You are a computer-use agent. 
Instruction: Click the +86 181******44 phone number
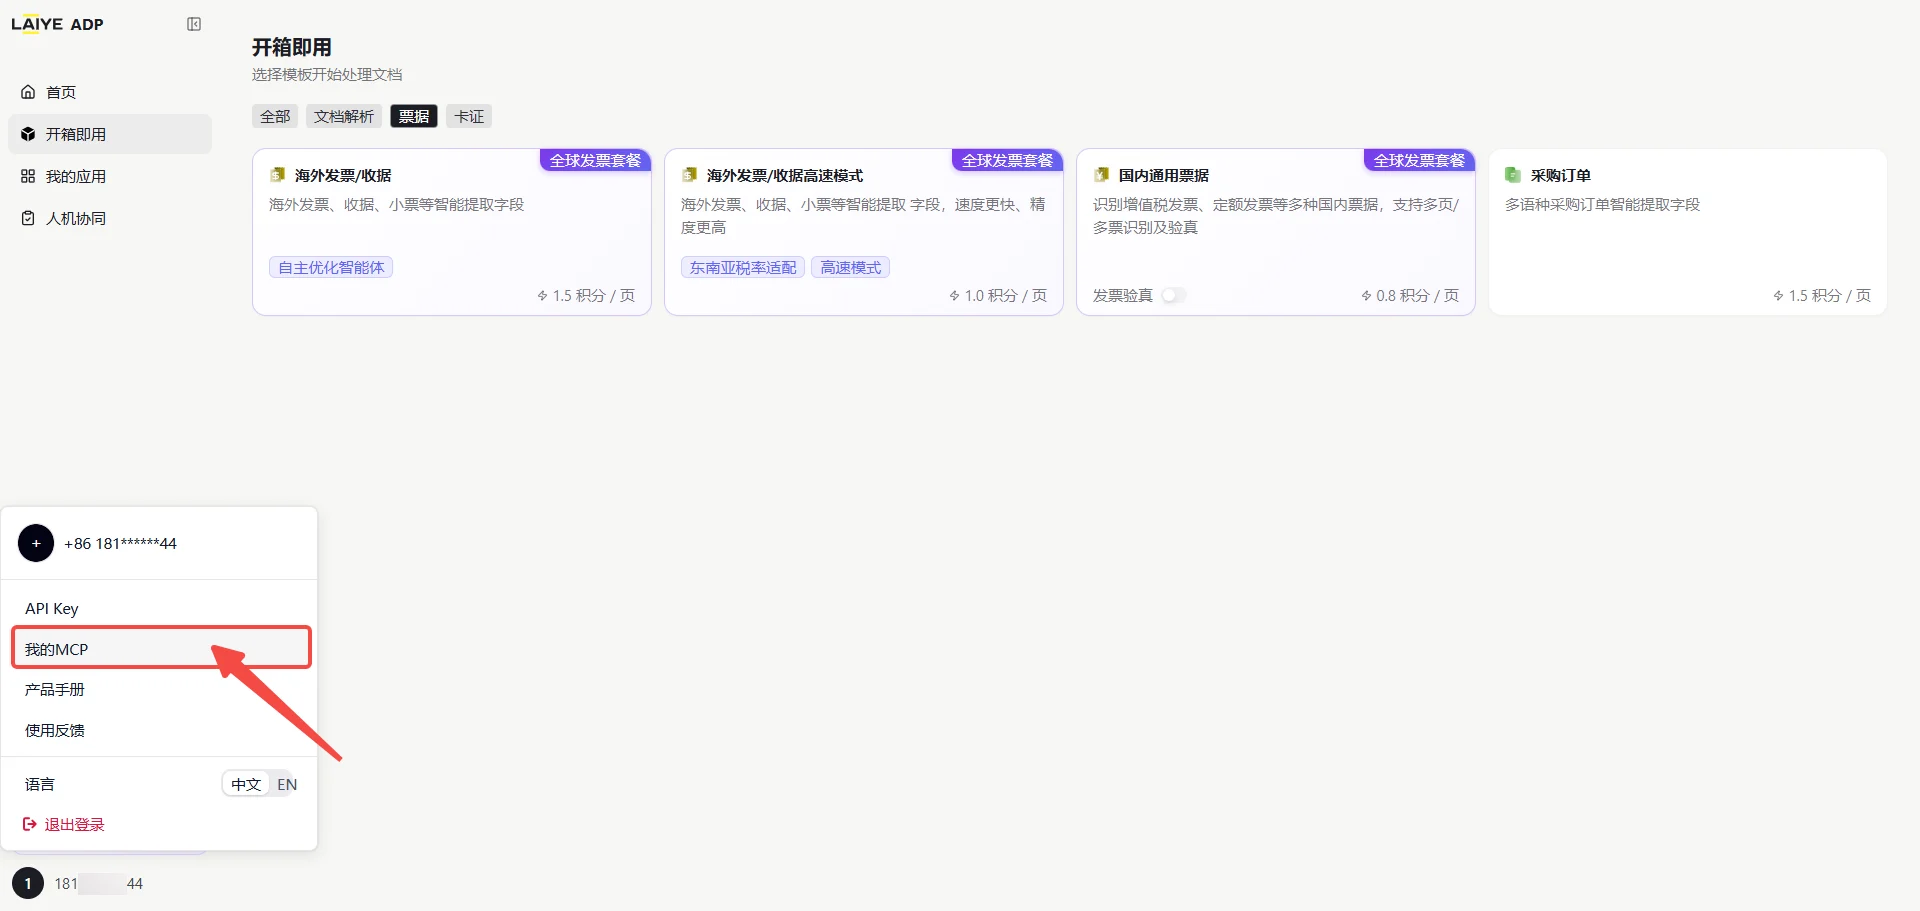click(120, 543)
